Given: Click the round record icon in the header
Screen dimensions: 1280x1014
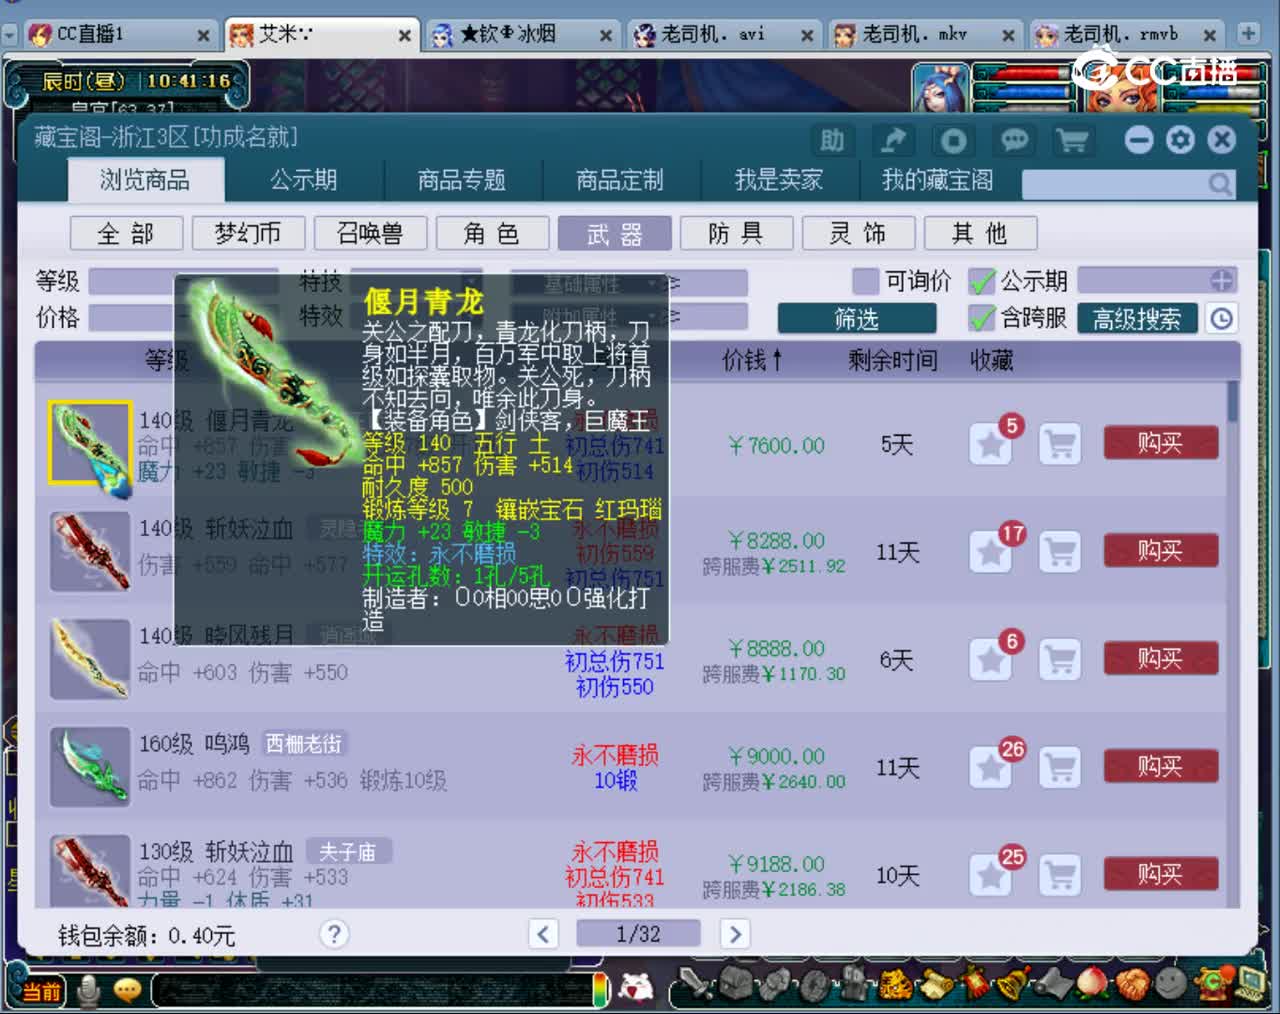Looking at the screenshot, I should click(954, 140).
